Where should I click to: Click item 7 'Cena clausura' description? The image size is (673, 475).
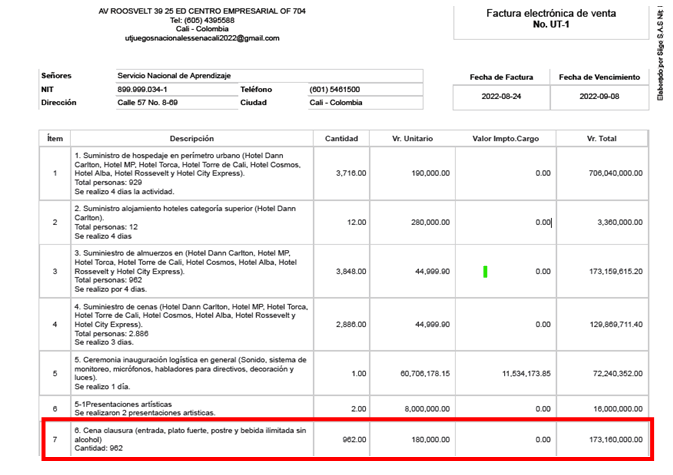click(190, 439)
